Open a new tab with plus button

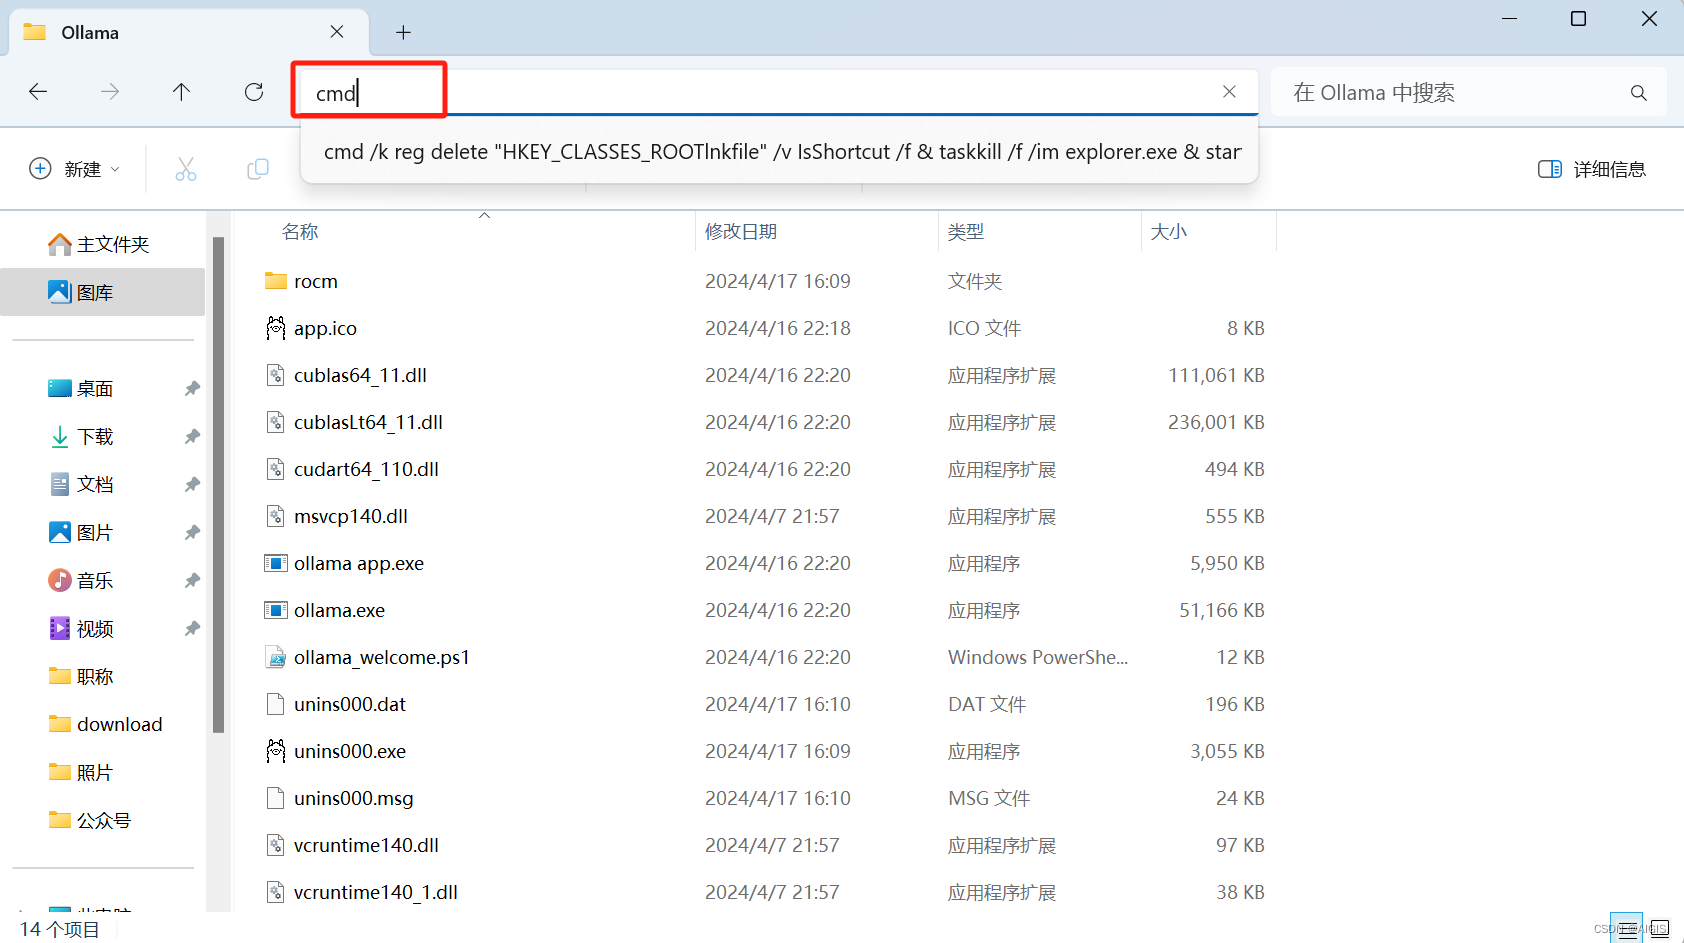(x=403, y=32)
